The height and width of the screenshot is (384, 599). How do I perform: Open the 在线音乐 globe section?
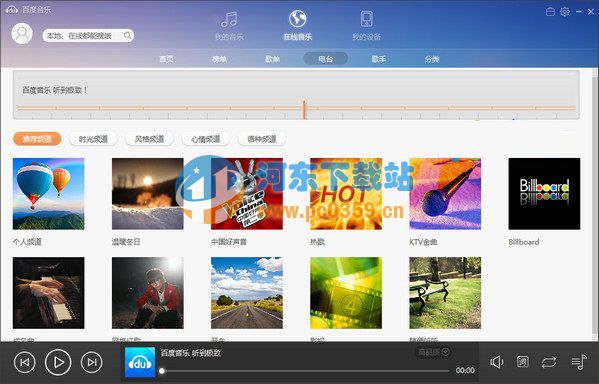297,25
